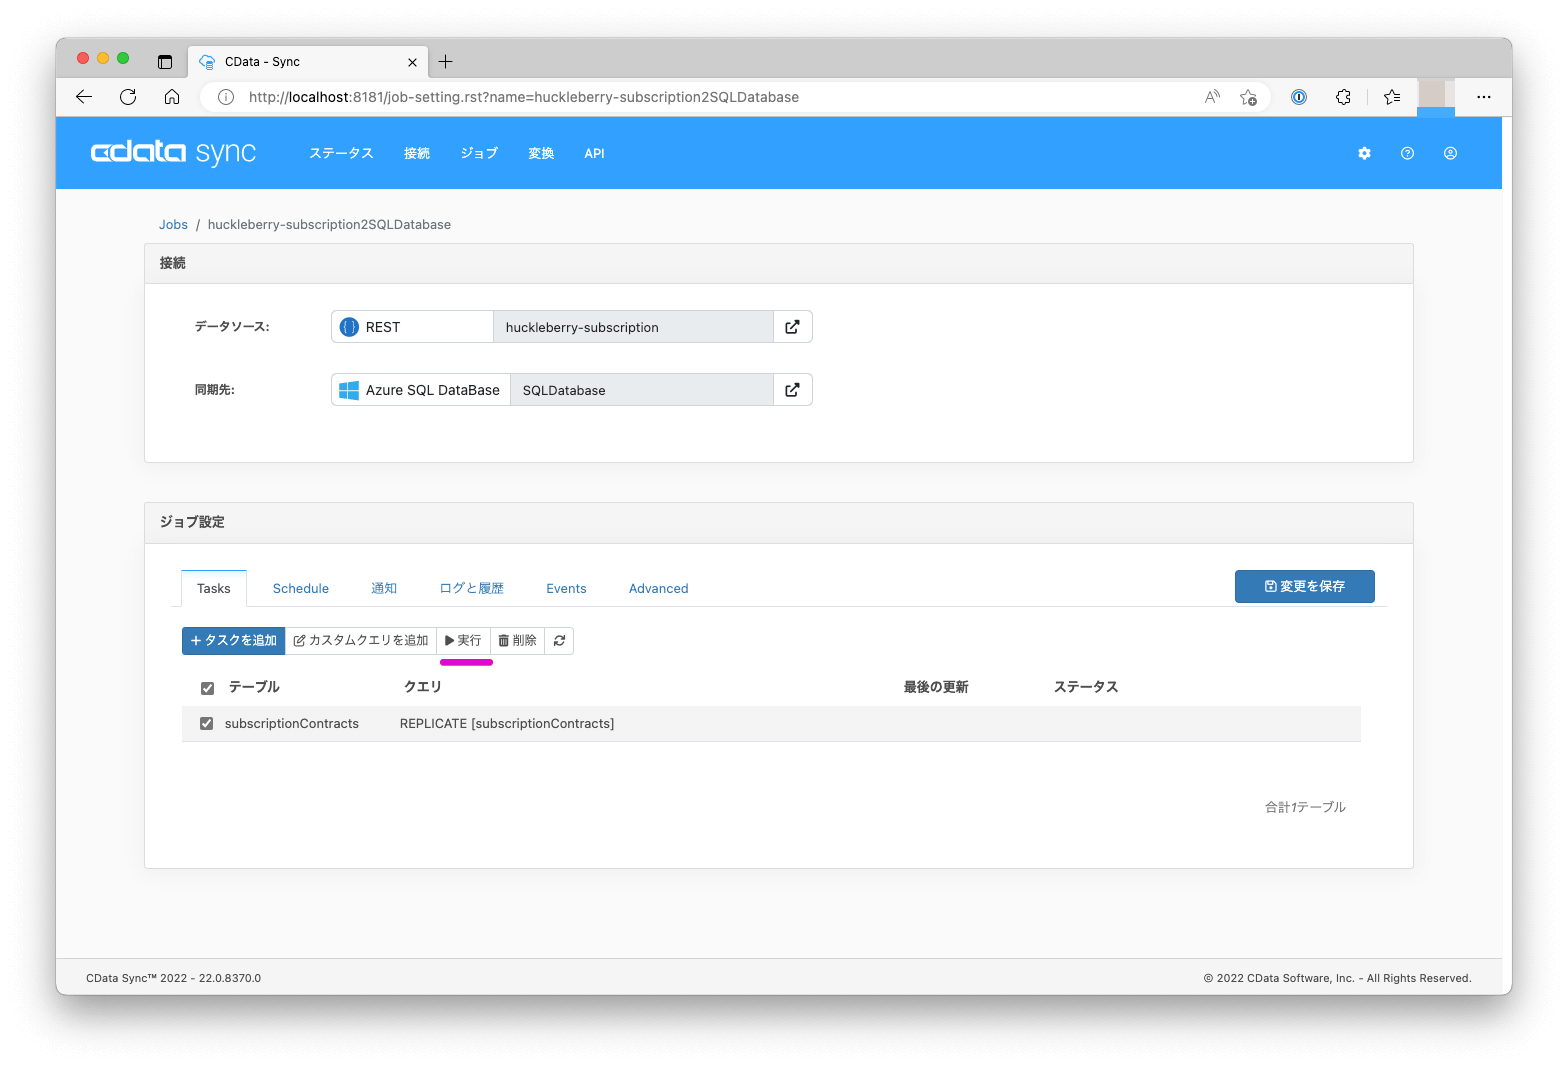Click the REST data source icon
The width and height of the screenshot is (1568, 1069).
349,327
